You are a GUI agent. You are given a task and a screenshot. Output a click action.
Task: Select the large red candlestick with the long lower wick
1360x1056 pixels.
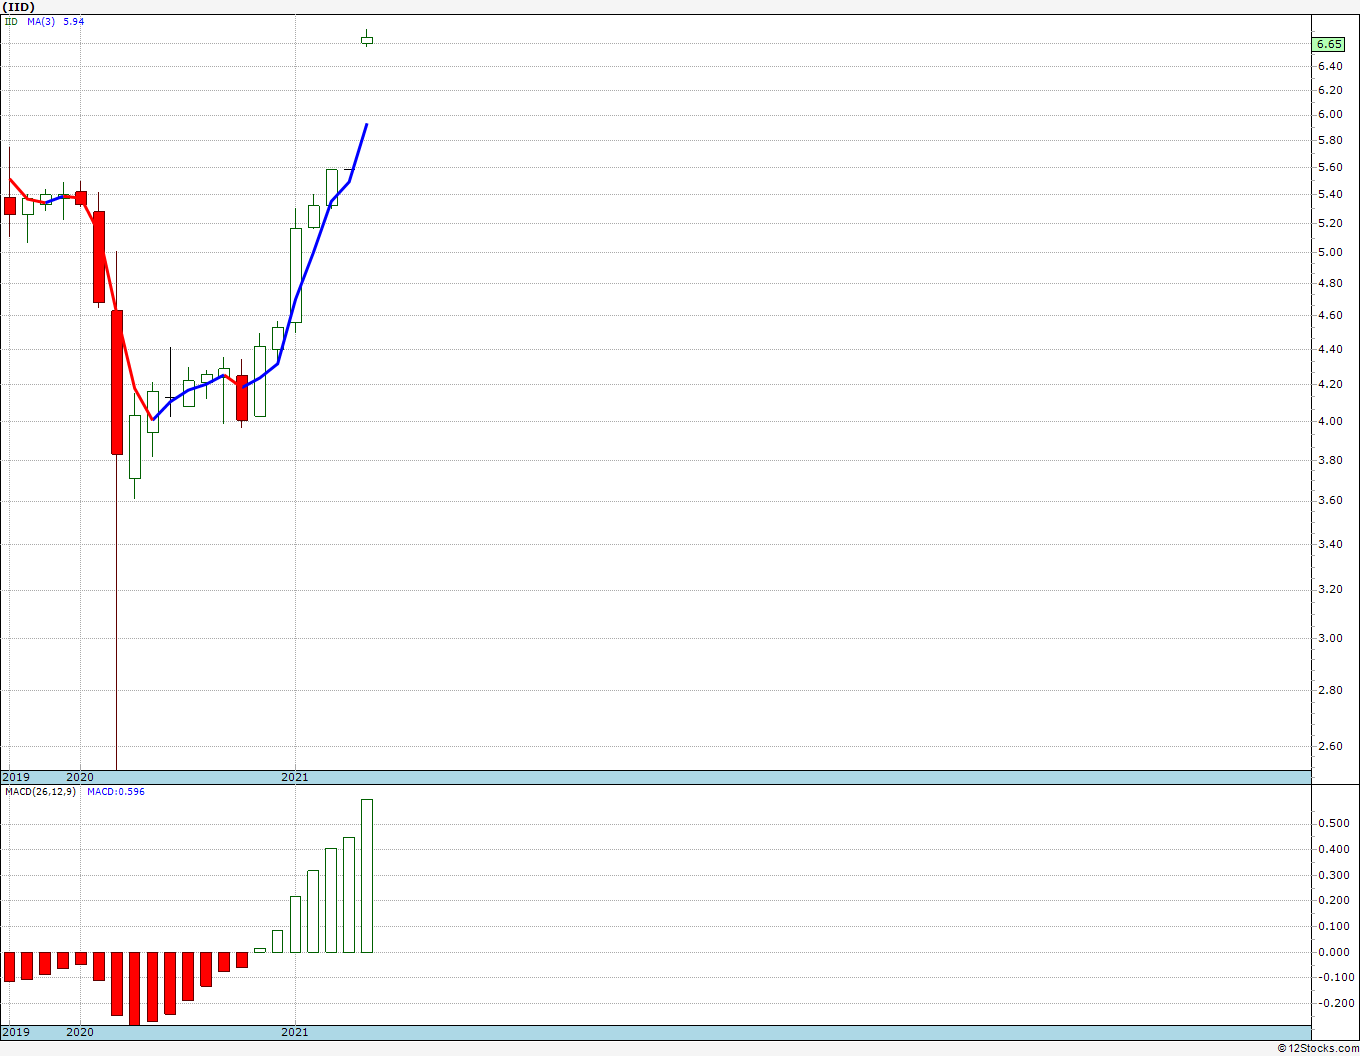117,383
